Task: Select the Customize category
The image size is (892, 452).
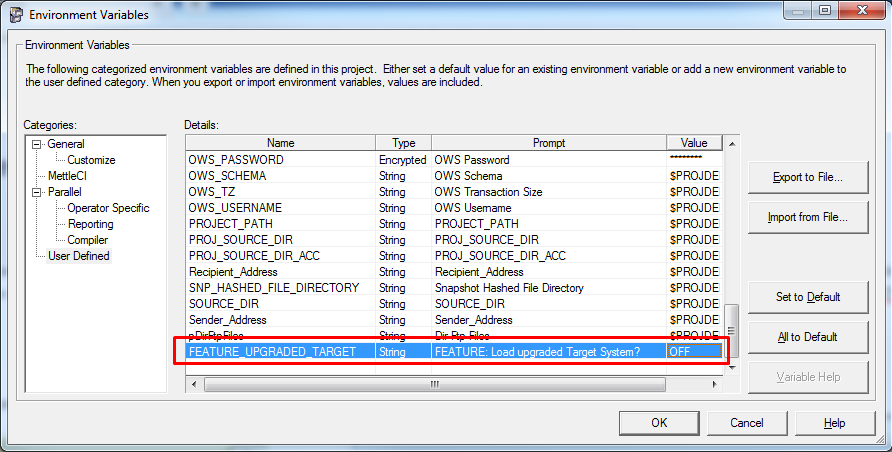Action: 91,160
